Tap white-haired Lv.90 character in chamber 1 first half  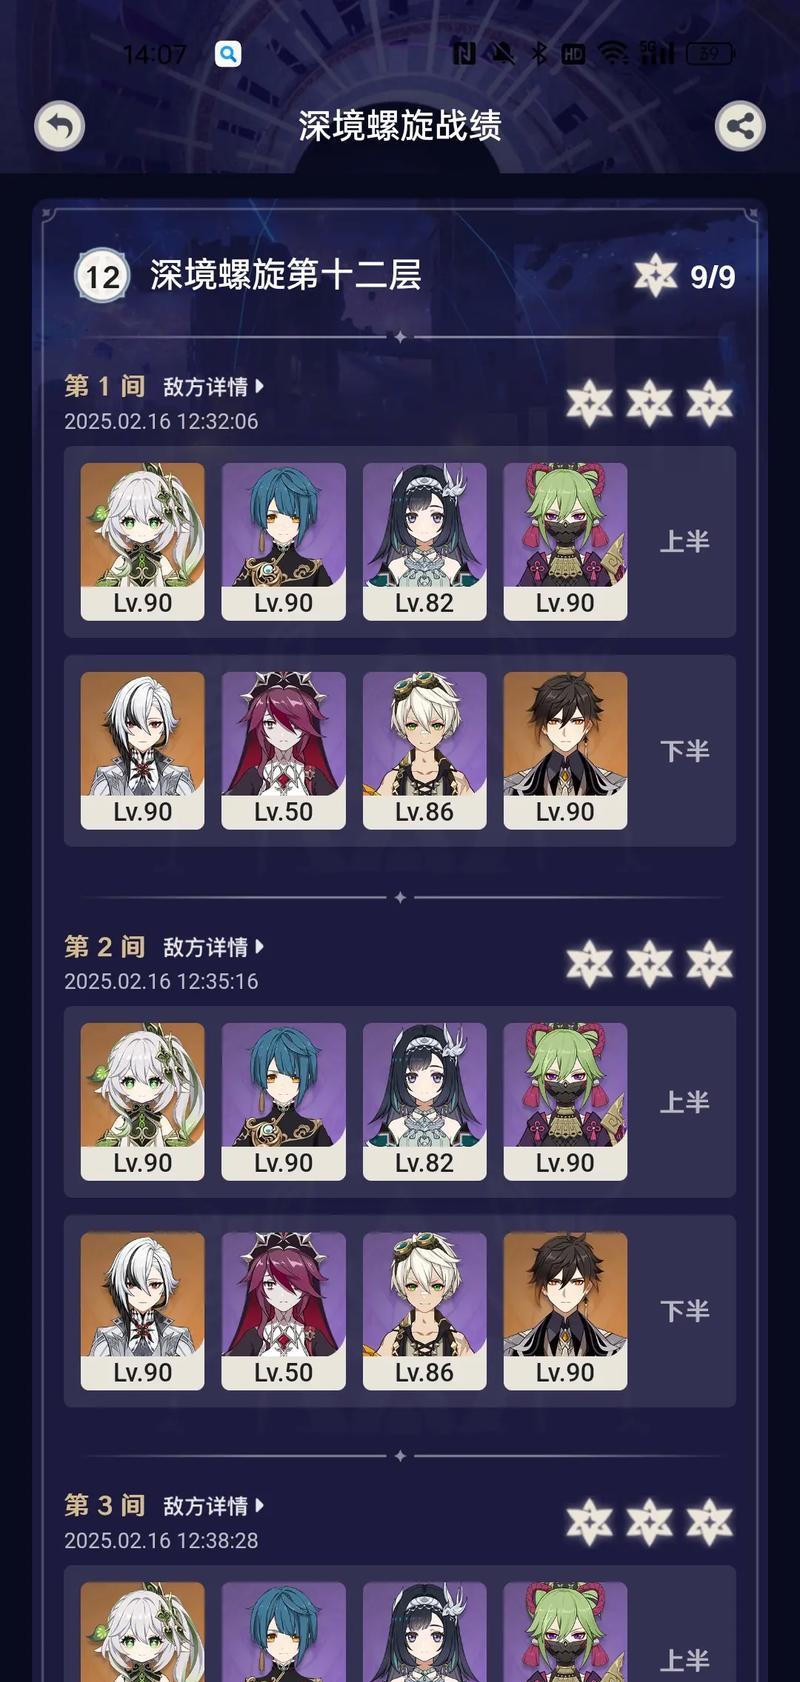pos(142,541)
